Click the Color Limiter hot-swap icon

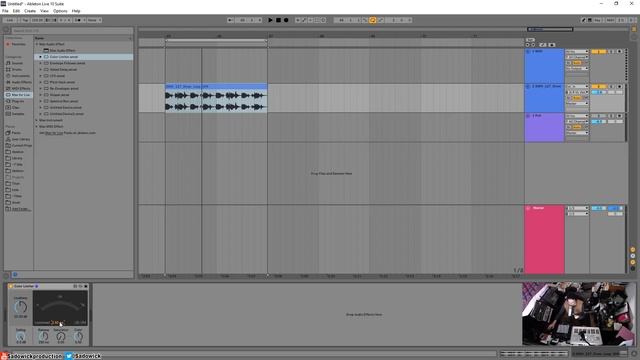pyautogui.click(x=80, y=286)
